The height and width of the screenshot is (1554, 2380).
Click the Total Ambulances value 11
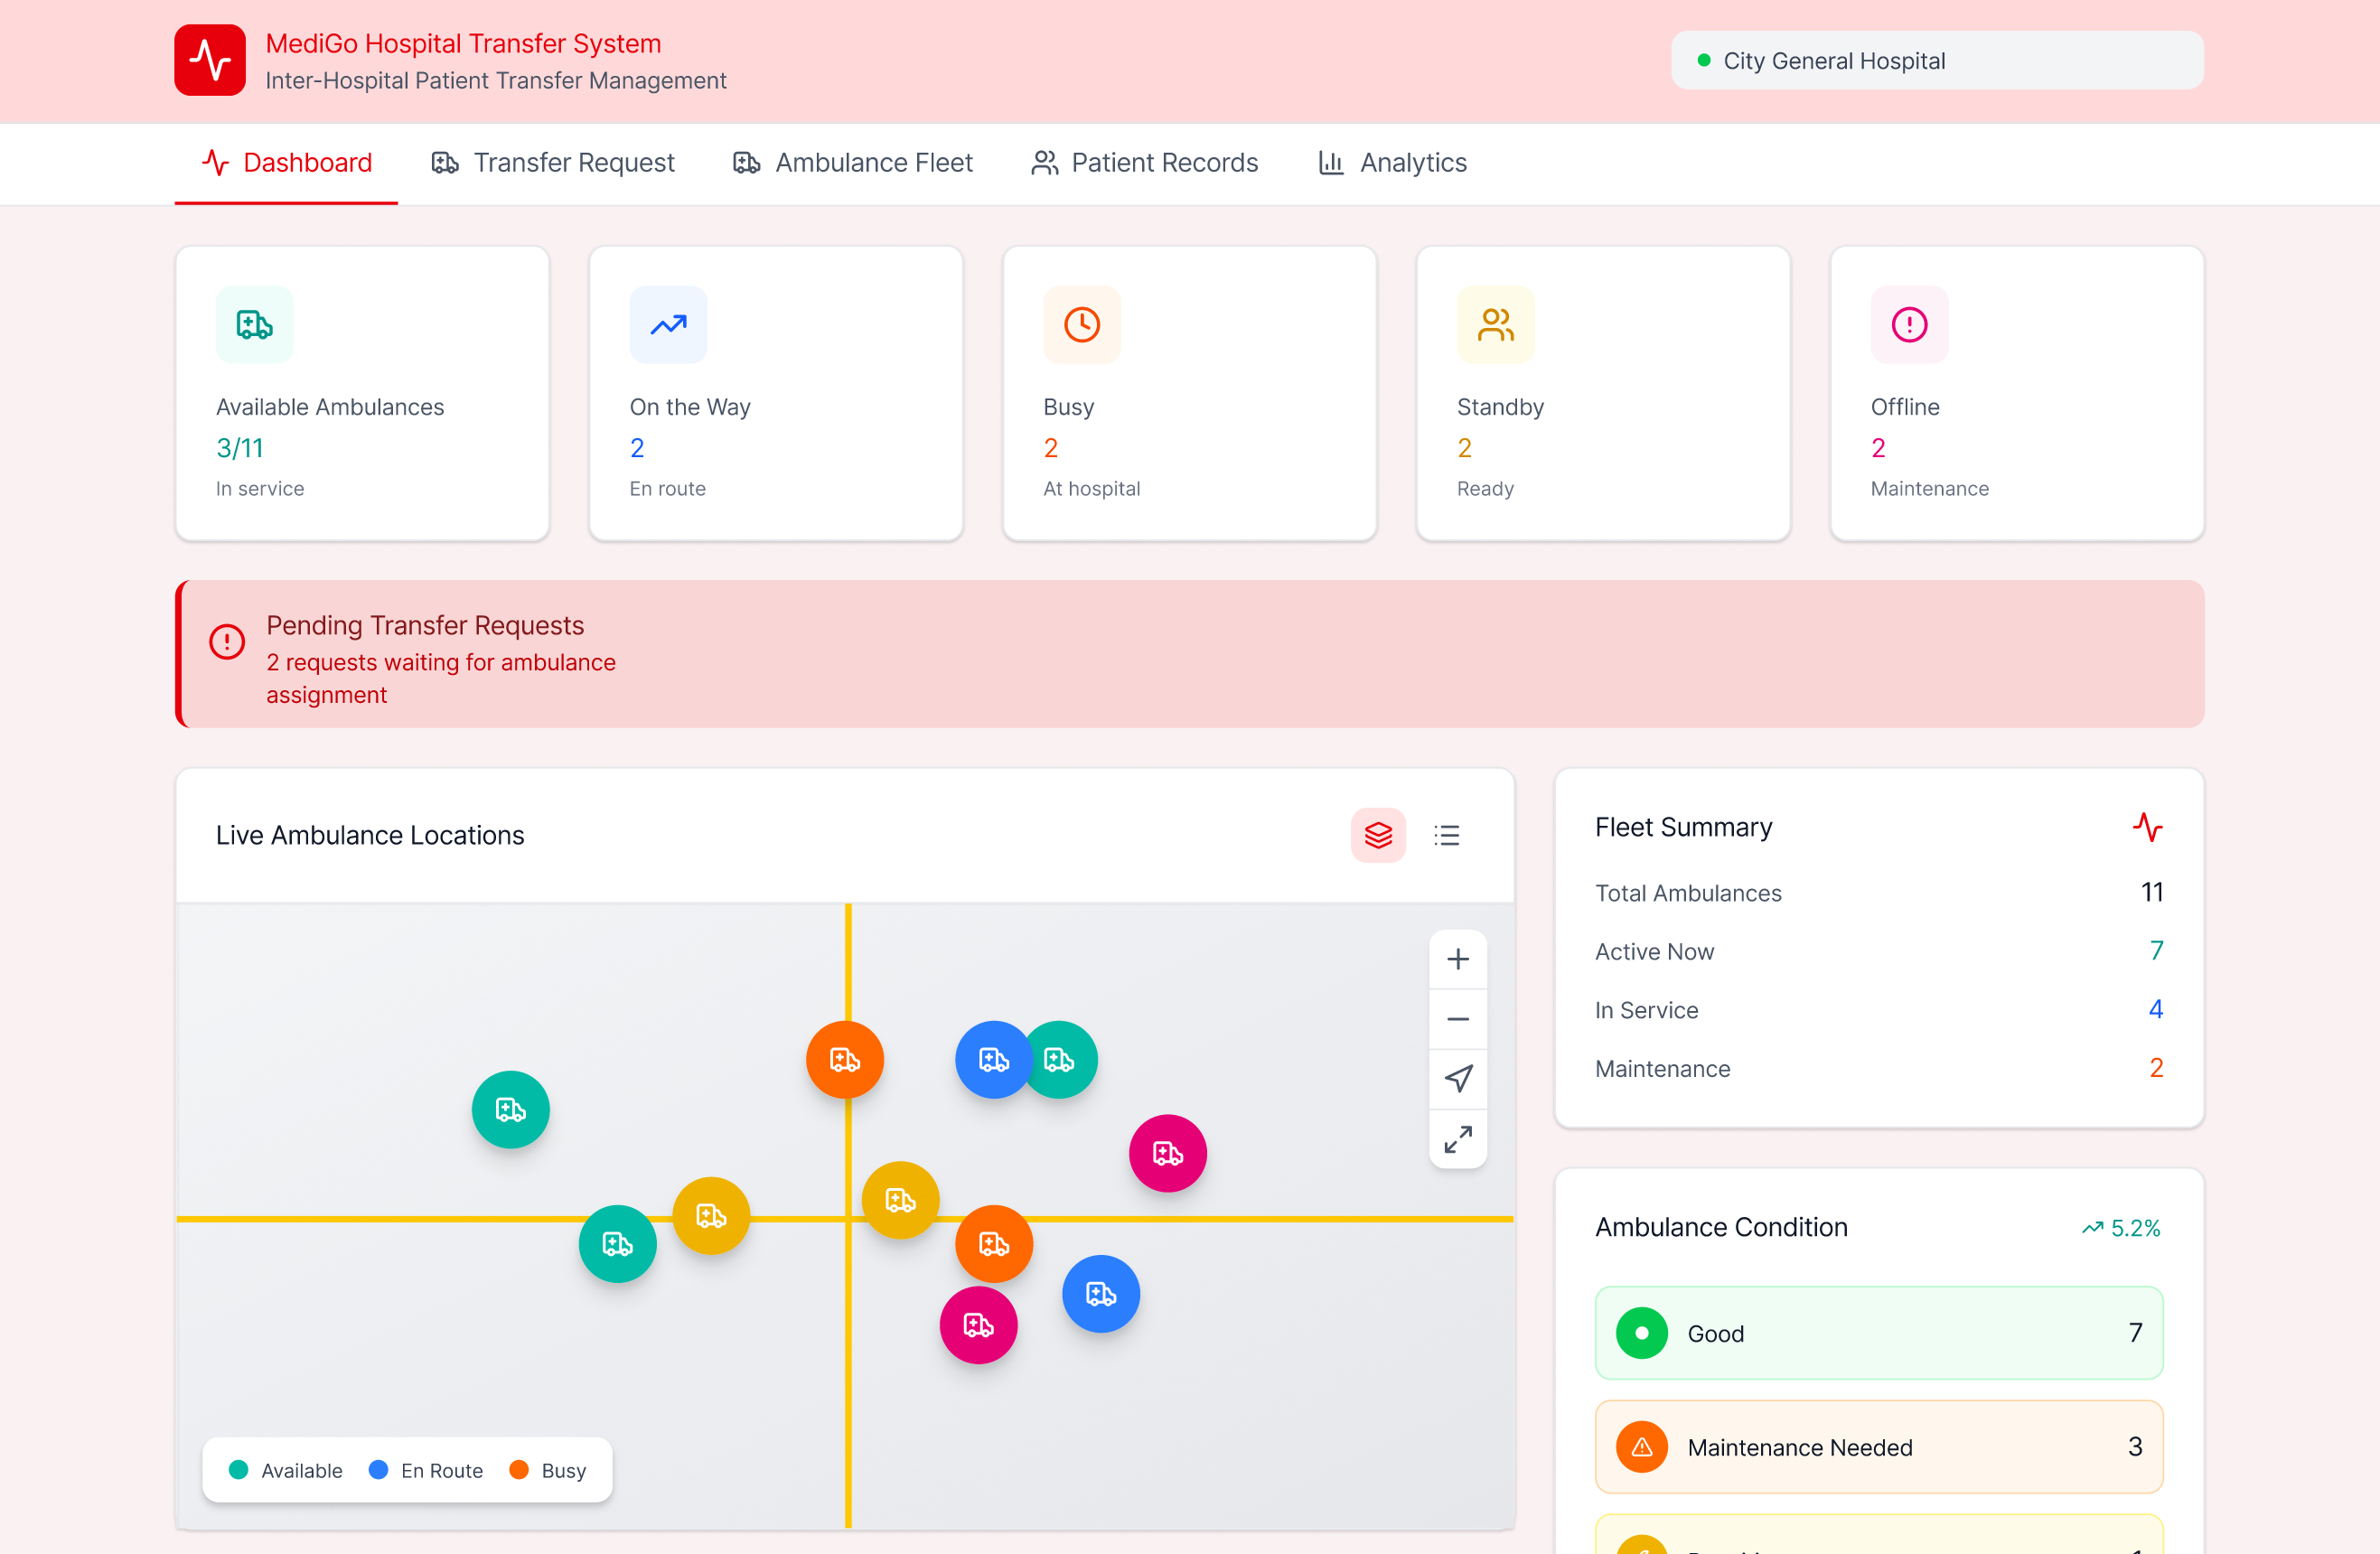[2152, 892]
